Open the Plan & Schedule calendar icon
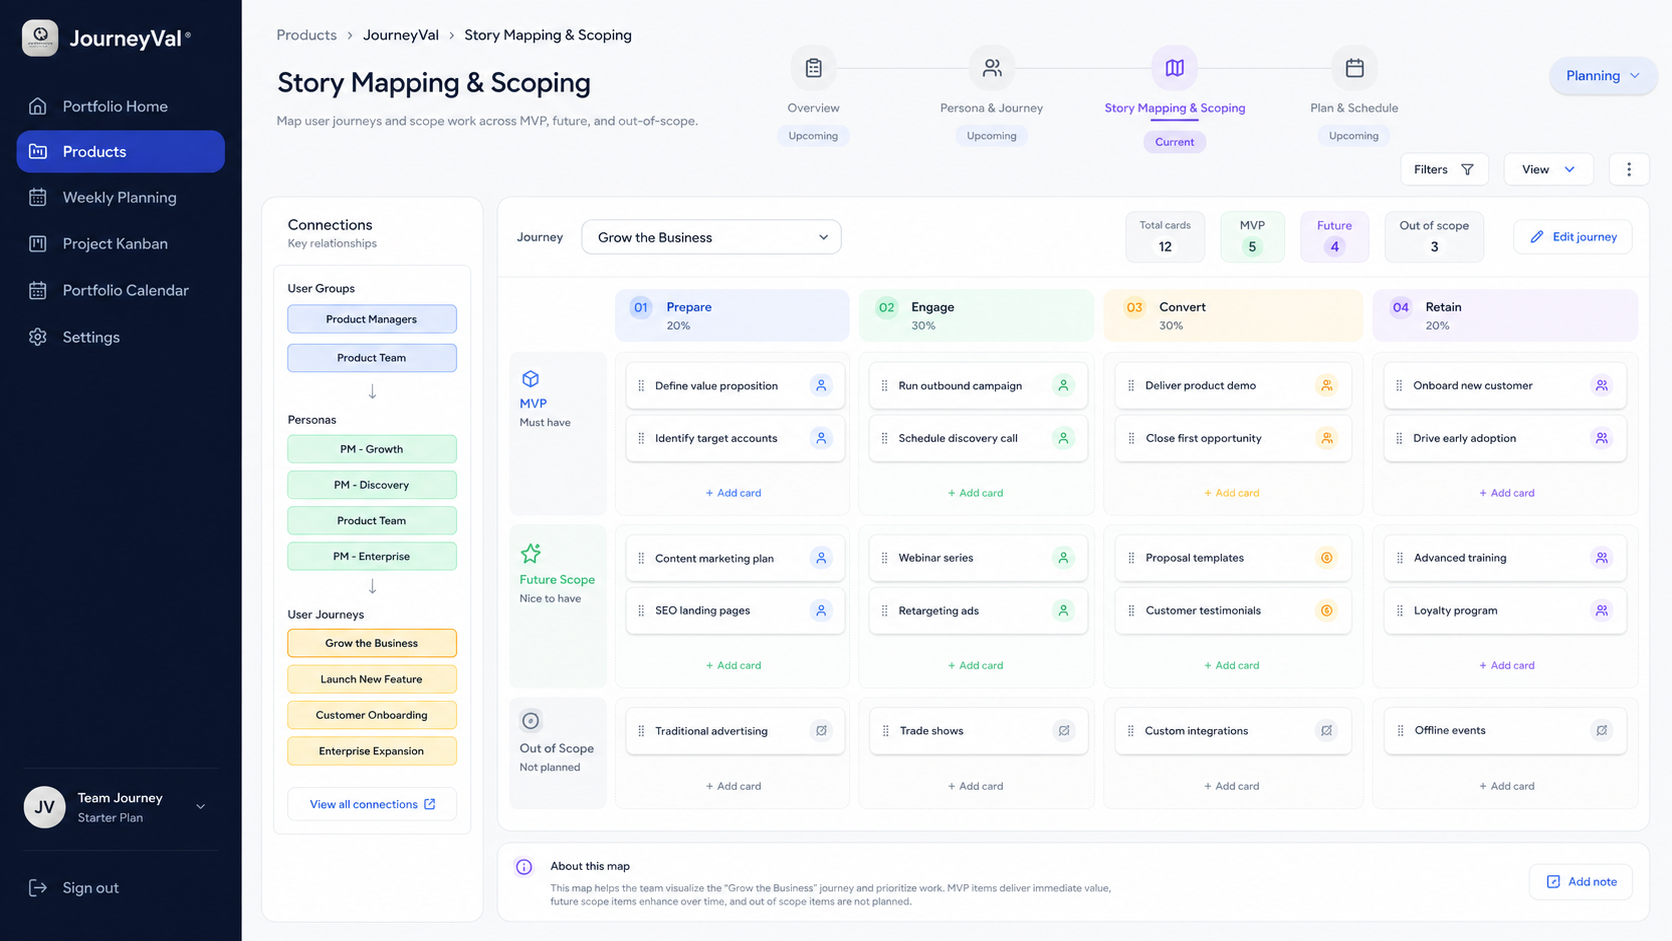This screenshot has height=941, width=1672. tap(1354, 68)
